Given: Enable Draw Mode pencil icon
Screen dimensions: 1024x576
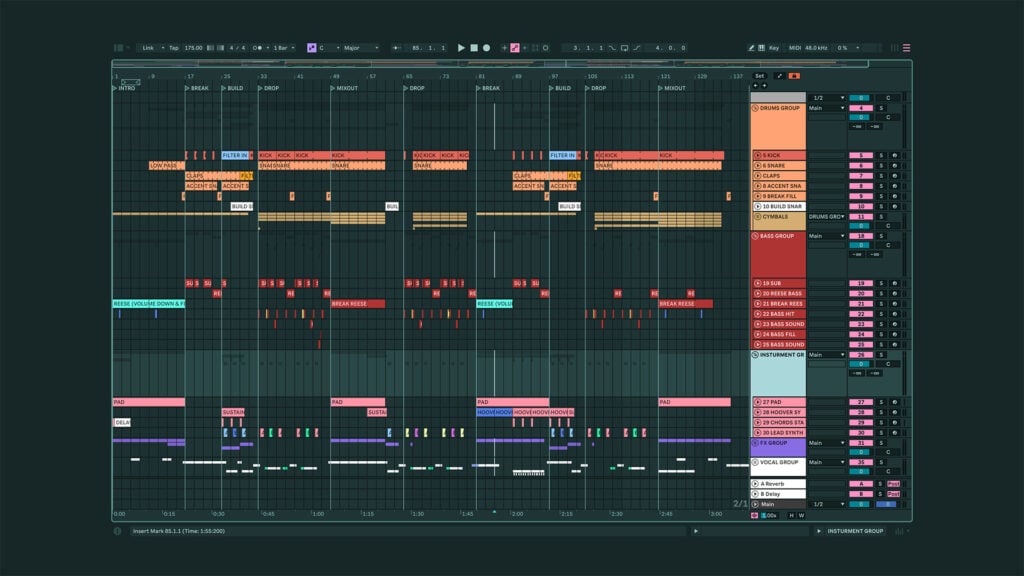Looking at the screenshot, I should point(751,48).
